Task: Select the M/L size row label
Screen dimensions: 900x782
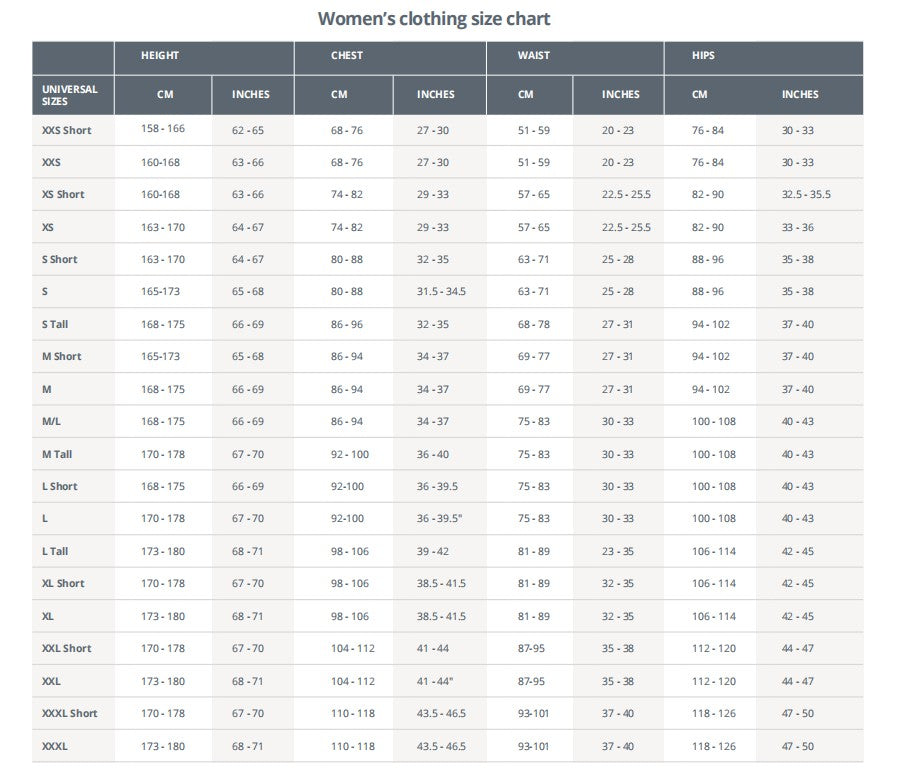Action: point(51,422)
